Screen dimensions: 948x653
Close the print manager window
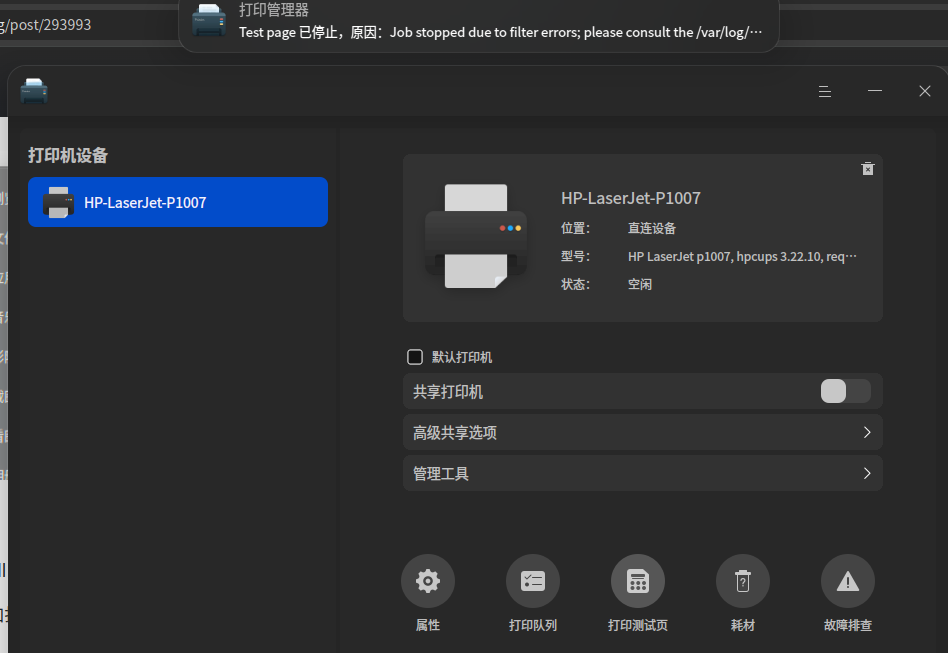[x=924, y=91]
